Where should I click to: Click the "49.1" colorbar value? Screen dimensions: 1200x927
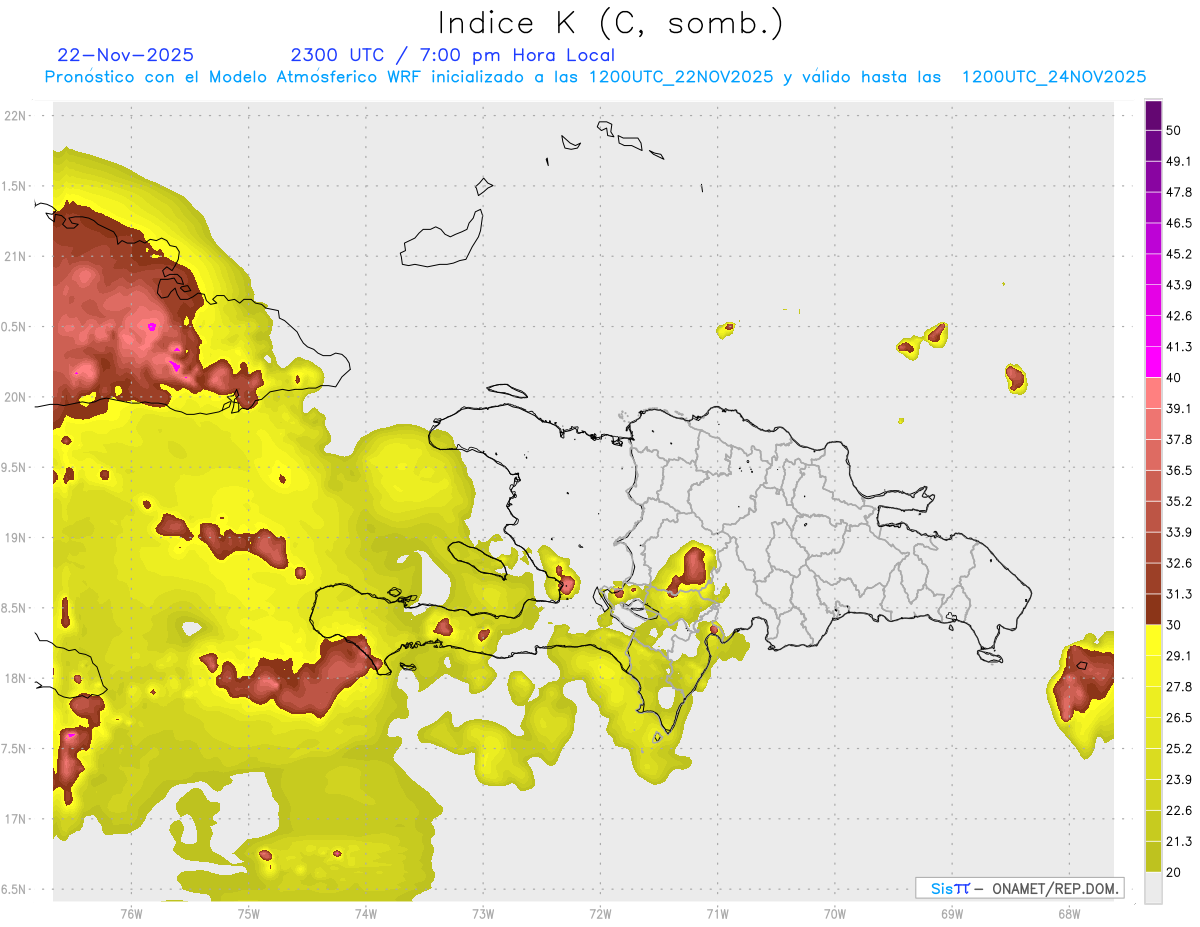point(1179,161)
